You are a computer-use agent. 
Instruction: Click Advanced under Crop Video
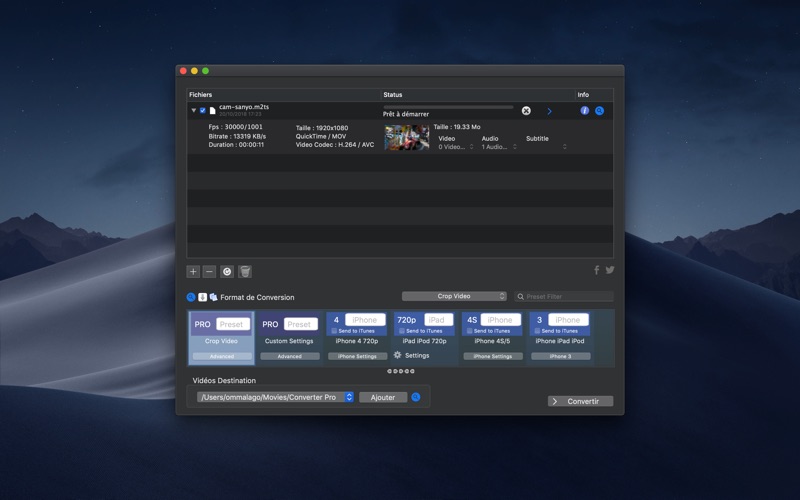click(x=221, y=356)
